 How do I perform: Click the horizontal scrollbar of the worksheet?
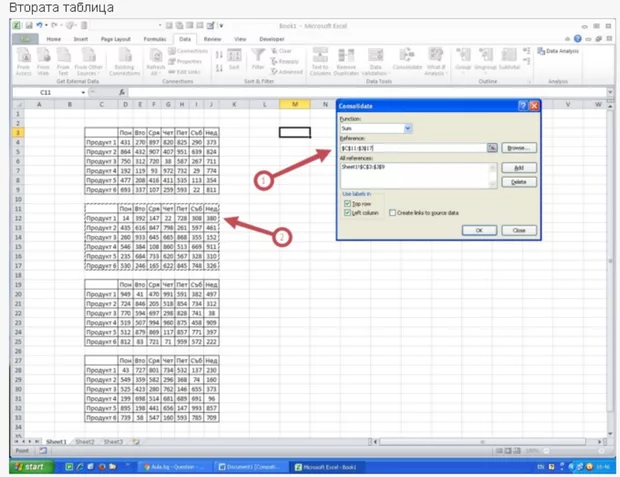pyautogui.click(x=482, y=441)
